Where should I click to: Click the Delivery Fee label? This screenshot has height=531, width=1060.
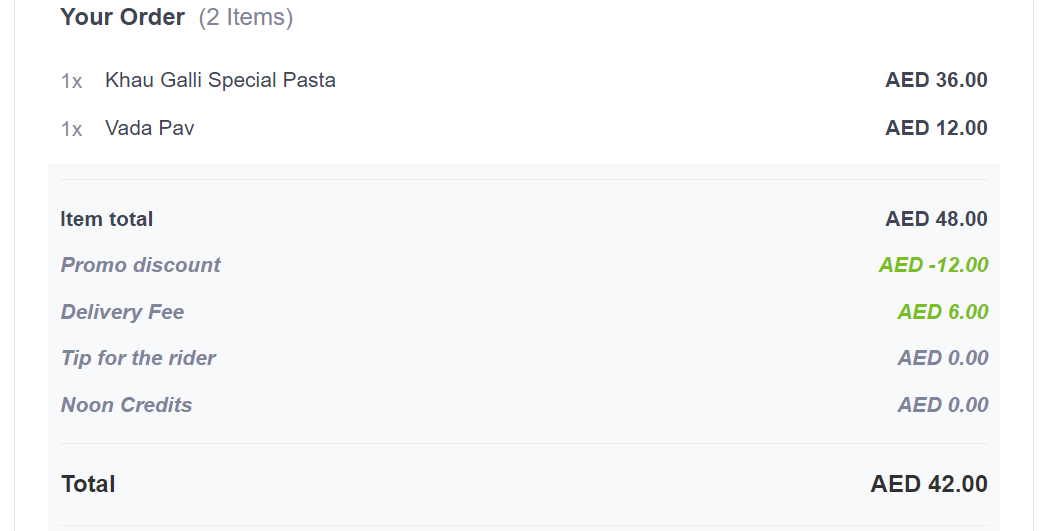pos(122,312)
